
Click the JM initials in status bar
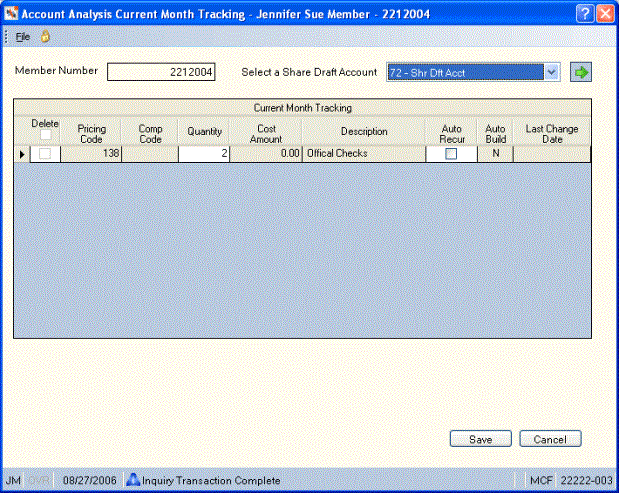pos(13,480)
